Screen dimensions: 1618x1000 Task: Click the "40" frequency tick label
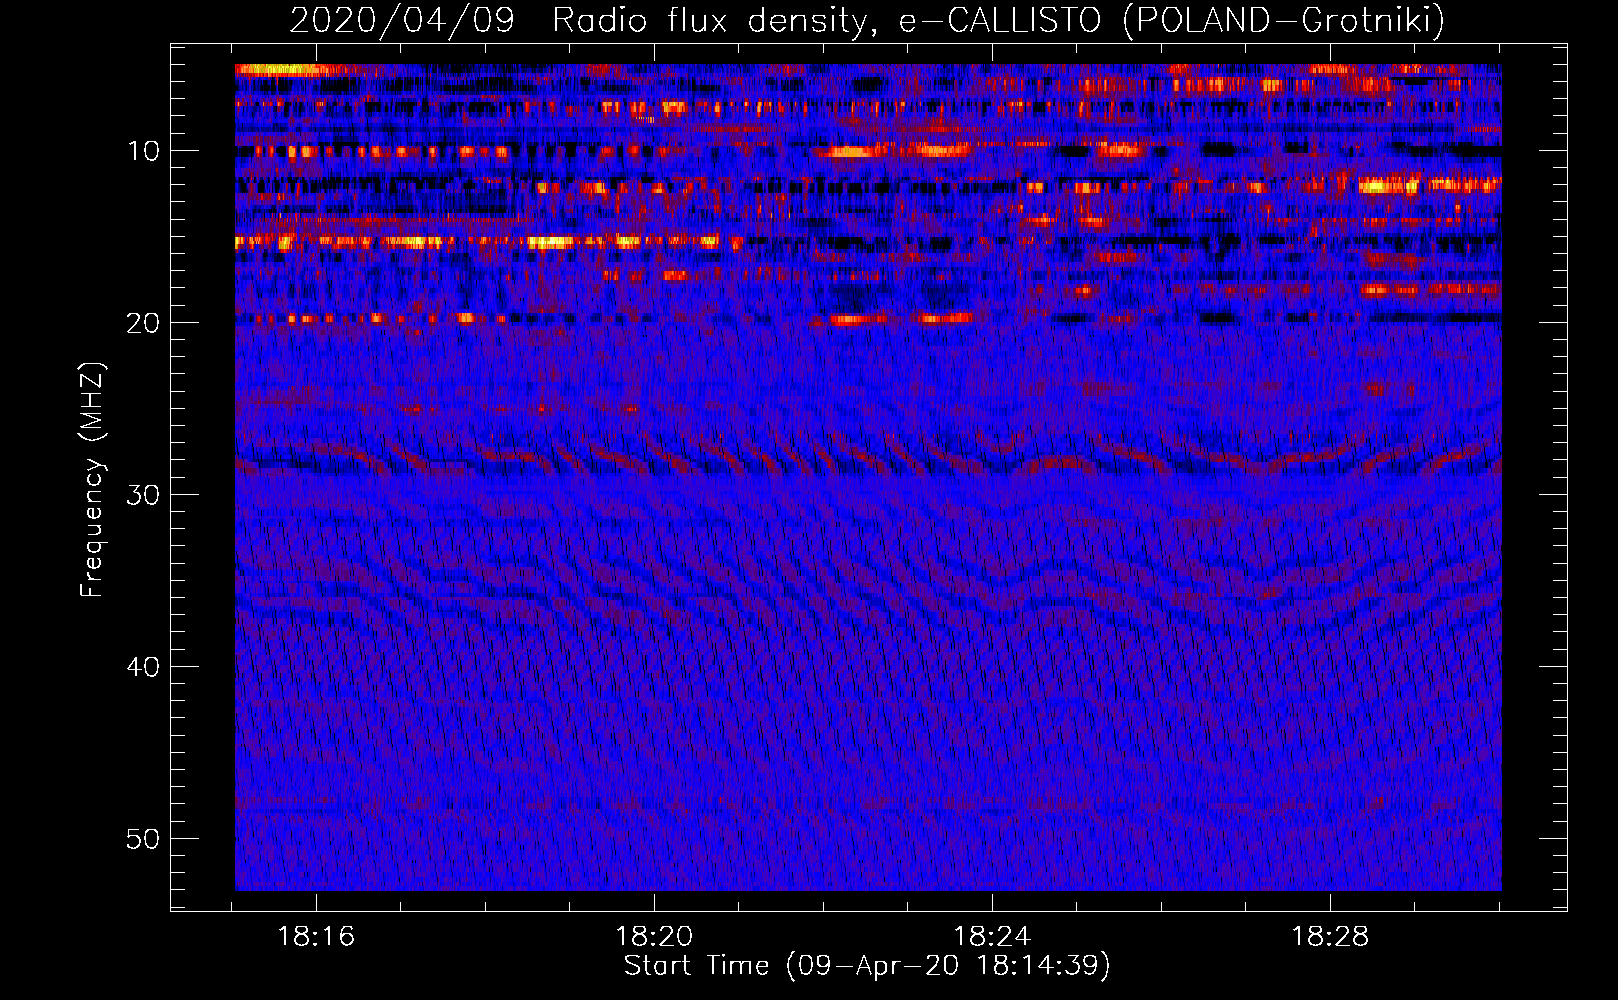[144, 667]
